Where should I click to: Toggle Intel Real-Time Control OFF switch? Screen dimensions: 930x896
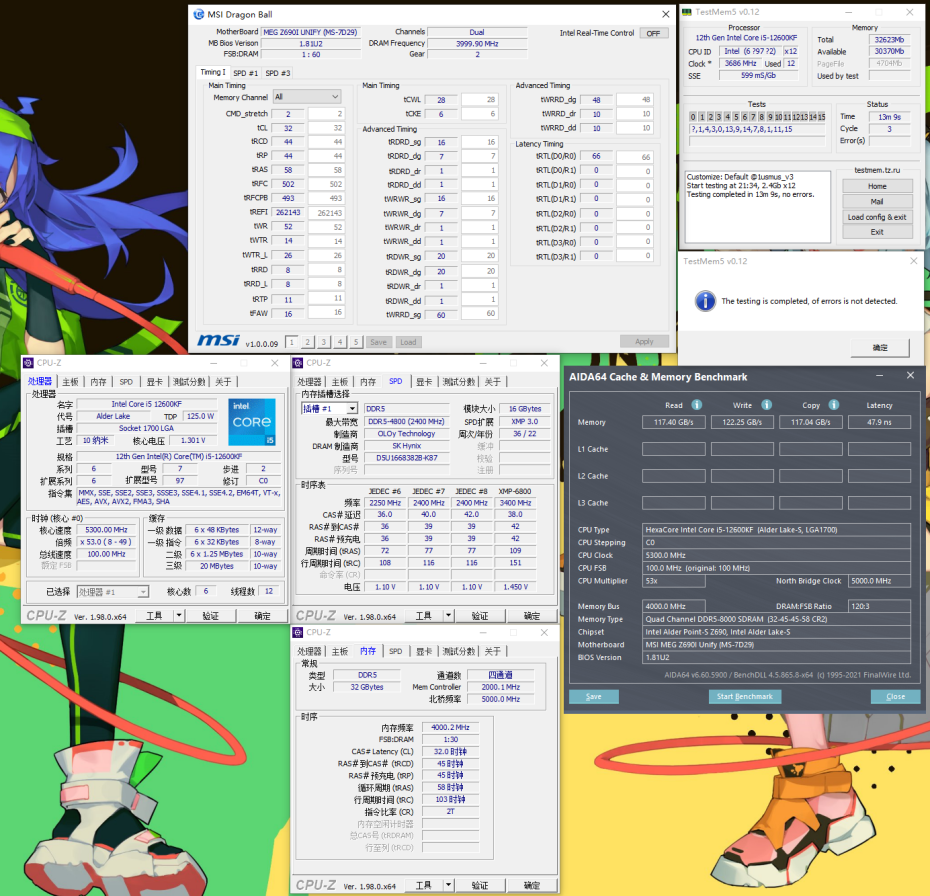point(654,33)
